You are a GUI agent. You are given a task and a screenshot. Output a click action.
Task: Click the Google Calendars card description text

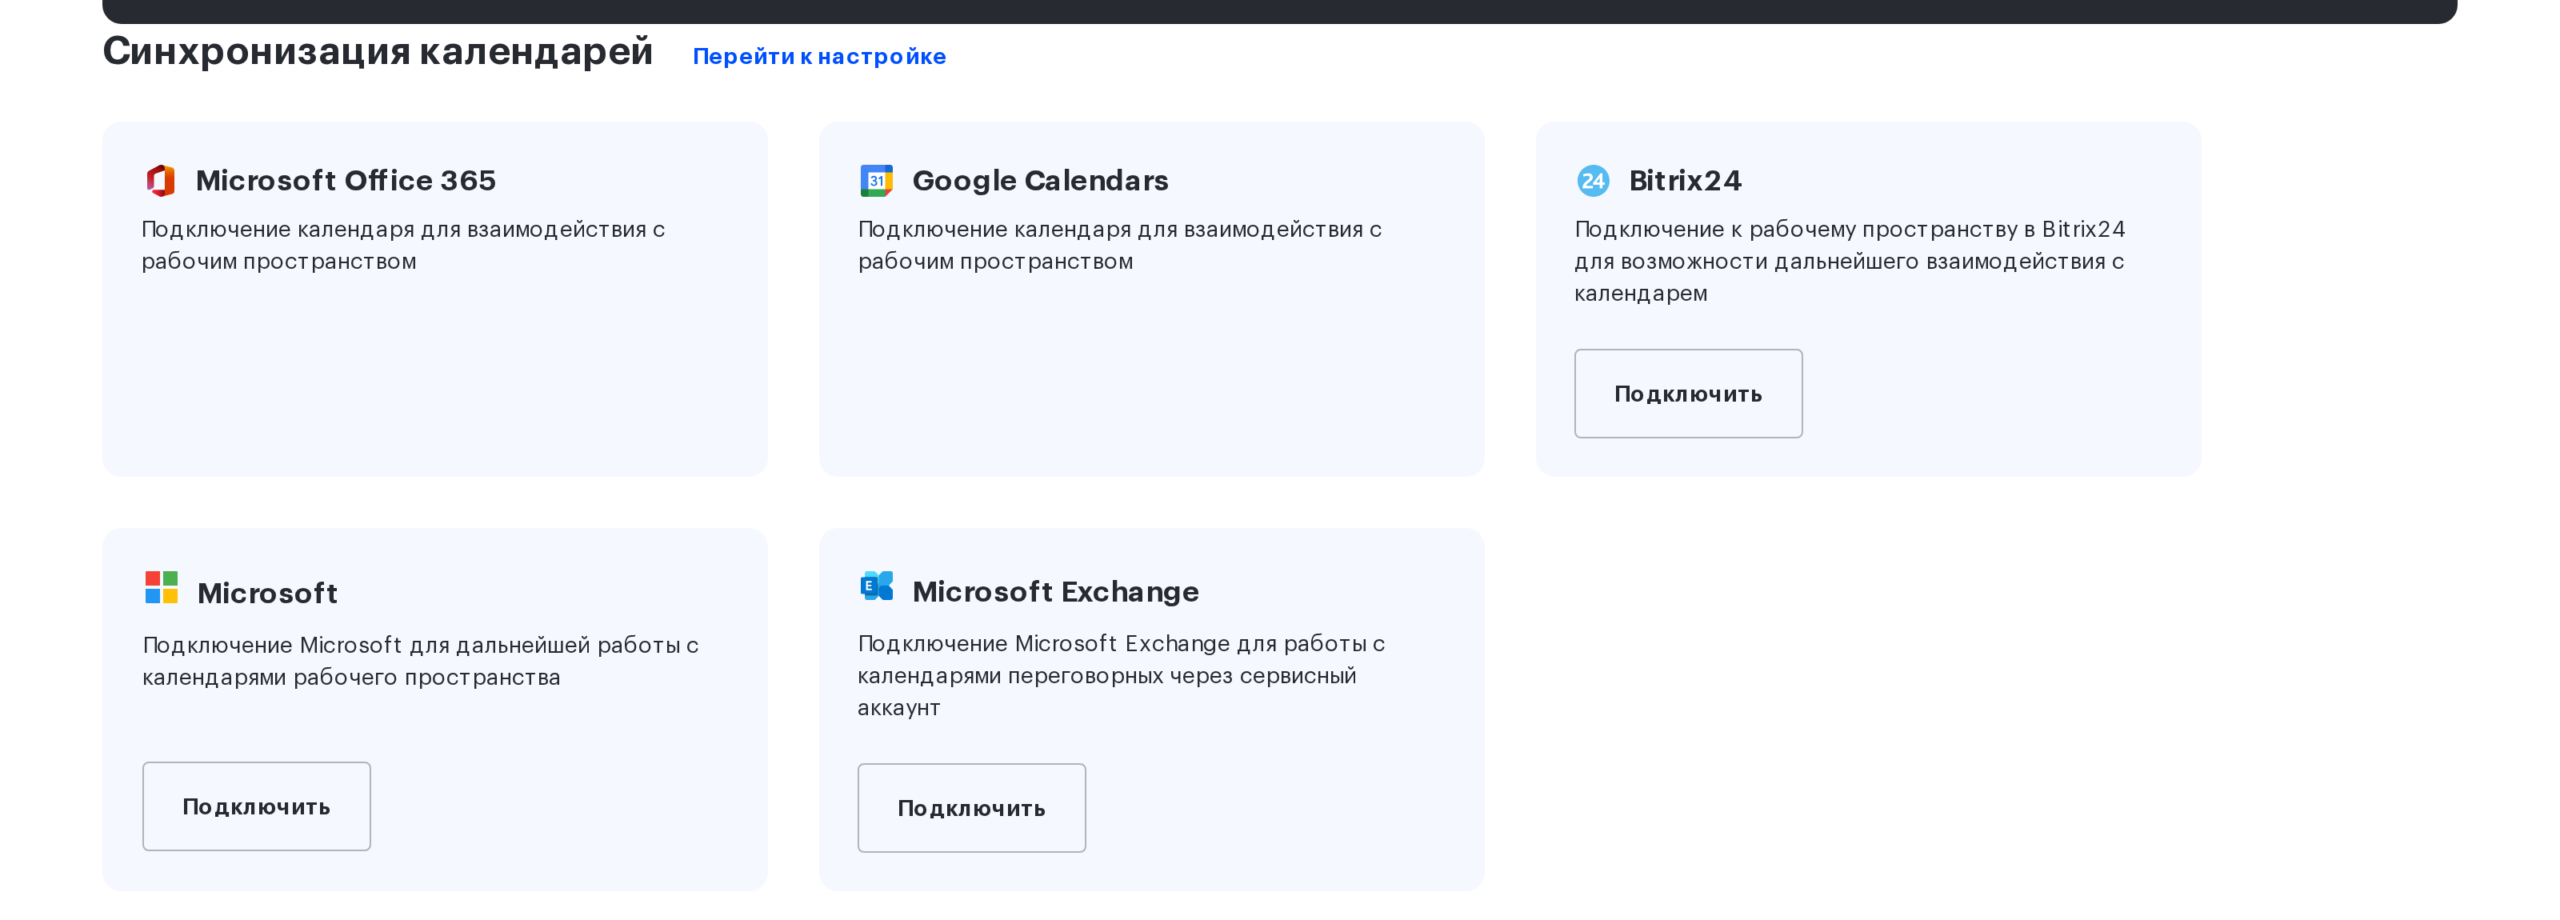click(x=1120, y=245)
